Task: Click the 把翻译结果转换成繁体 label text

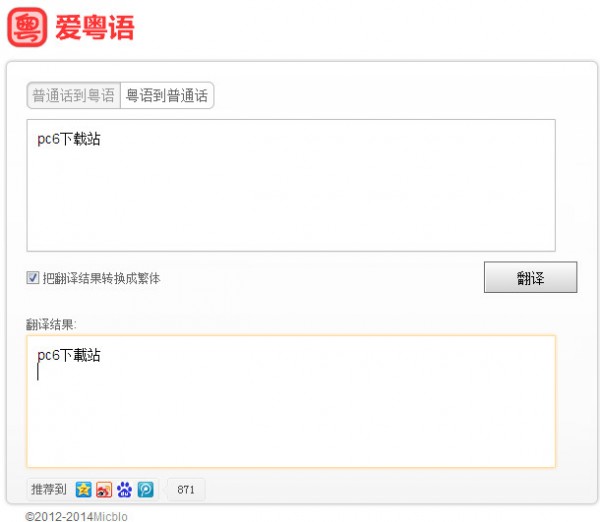Action: click(101, 278)
